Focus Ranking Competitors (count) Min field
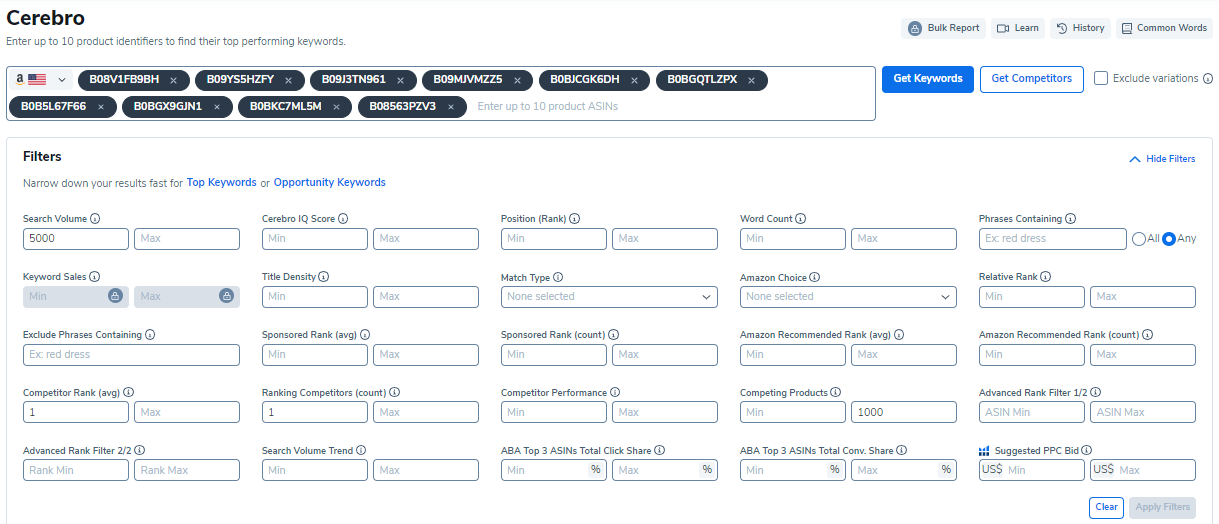 pos(315,412)
